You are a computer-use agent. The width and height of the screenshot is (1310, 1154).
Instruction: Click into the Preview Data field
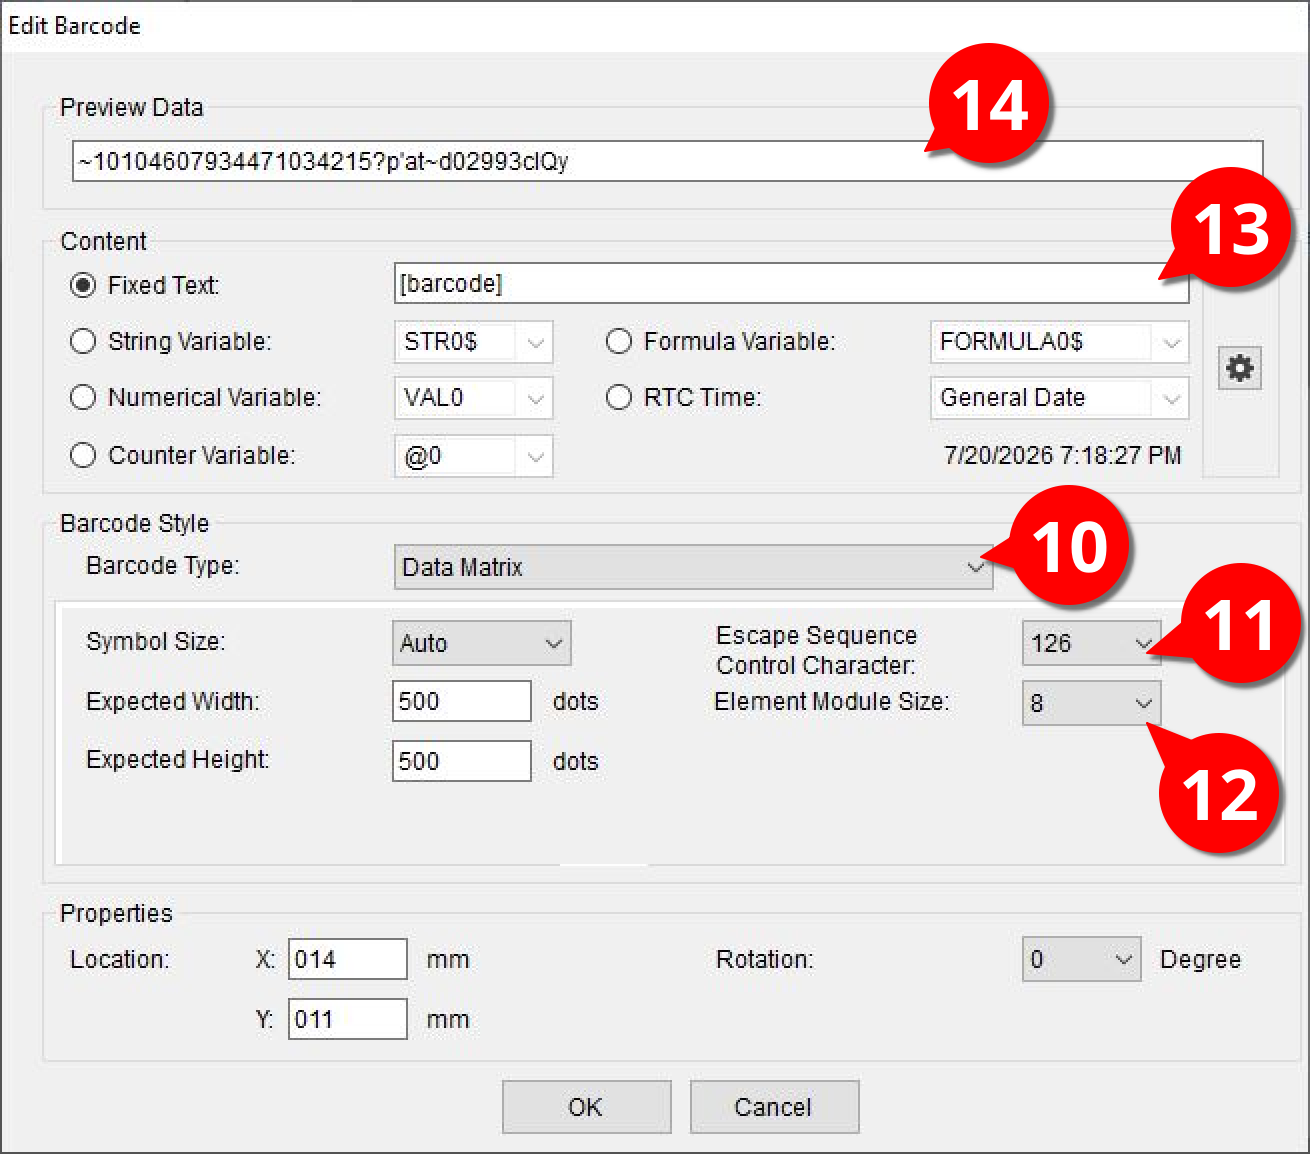[667, 161]
